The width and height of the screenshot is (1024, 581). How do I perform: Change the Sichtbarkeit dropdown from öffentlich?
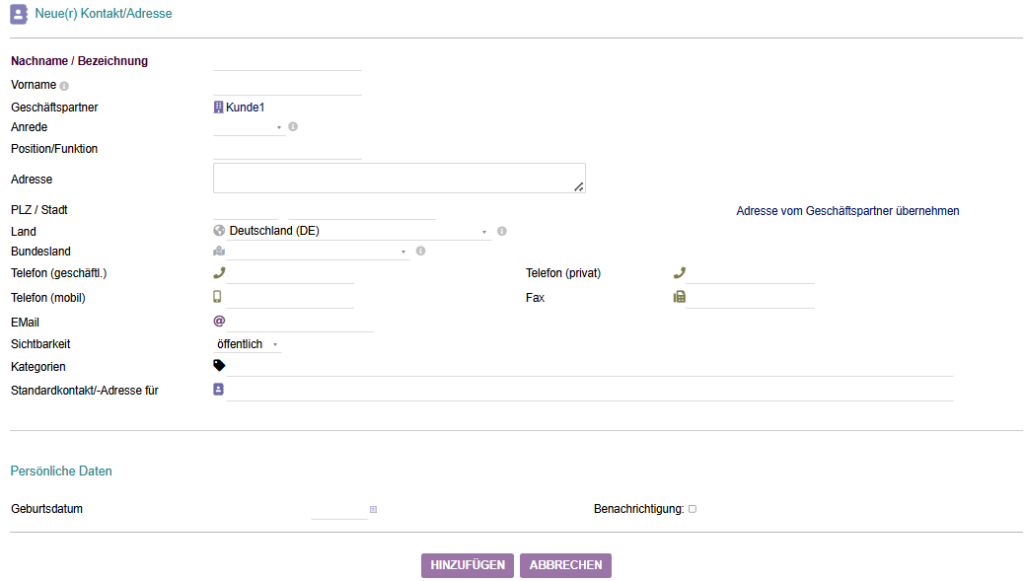247,344
